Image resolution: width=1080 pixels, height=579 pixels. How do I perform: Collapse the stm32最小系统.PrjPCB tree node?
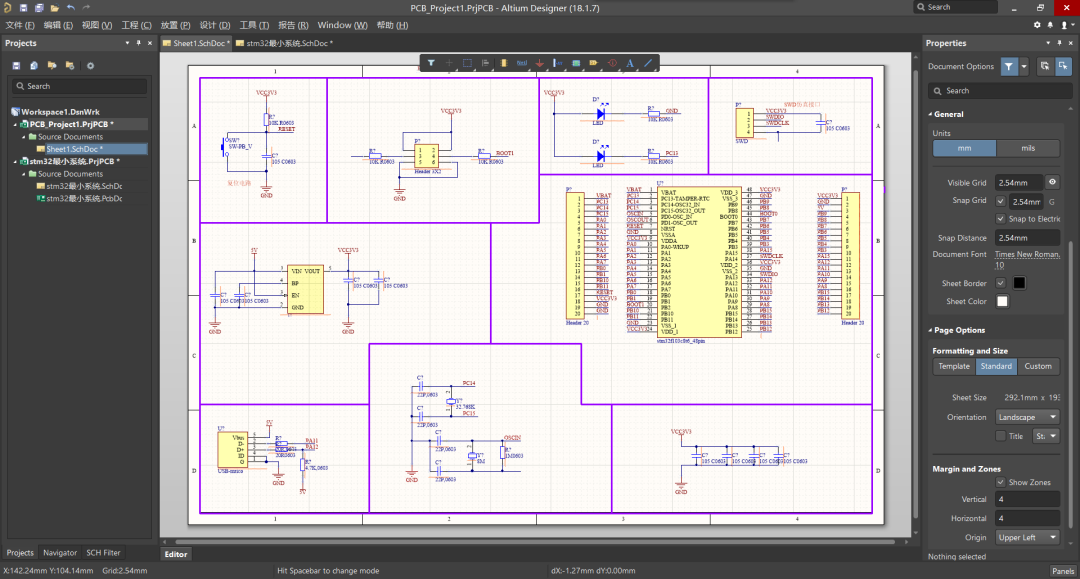coord(15,162)
